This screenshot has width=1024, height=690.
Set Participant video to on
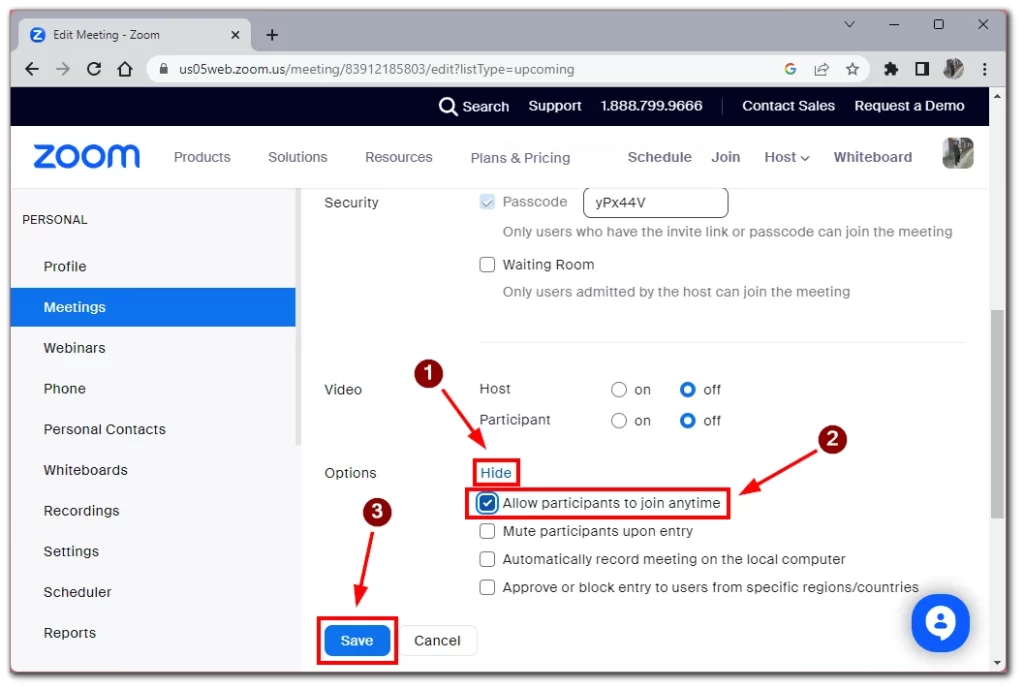tap(619, 421)
